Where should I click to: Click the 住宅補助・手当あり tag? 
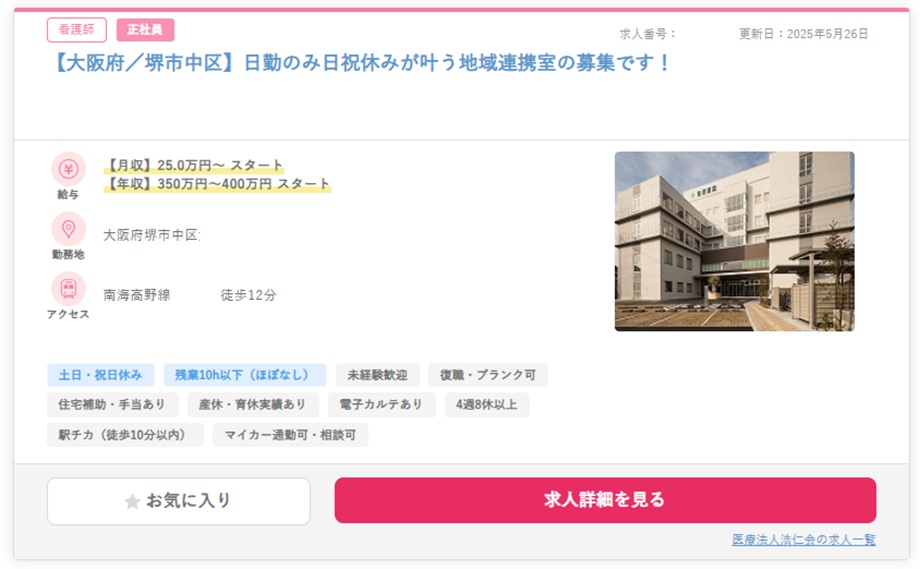point(112,405)
